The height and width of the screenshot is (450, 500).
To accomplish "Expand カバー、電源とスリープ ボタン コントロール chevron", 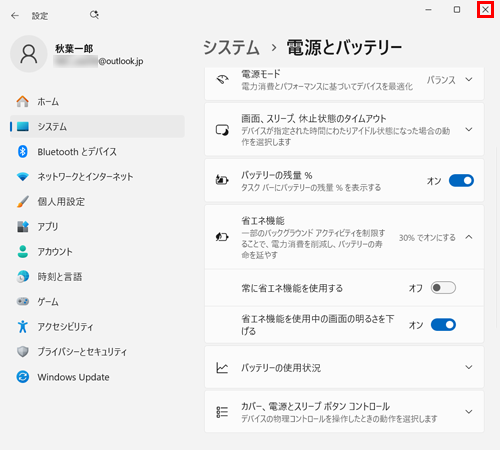I will point(469,412).
